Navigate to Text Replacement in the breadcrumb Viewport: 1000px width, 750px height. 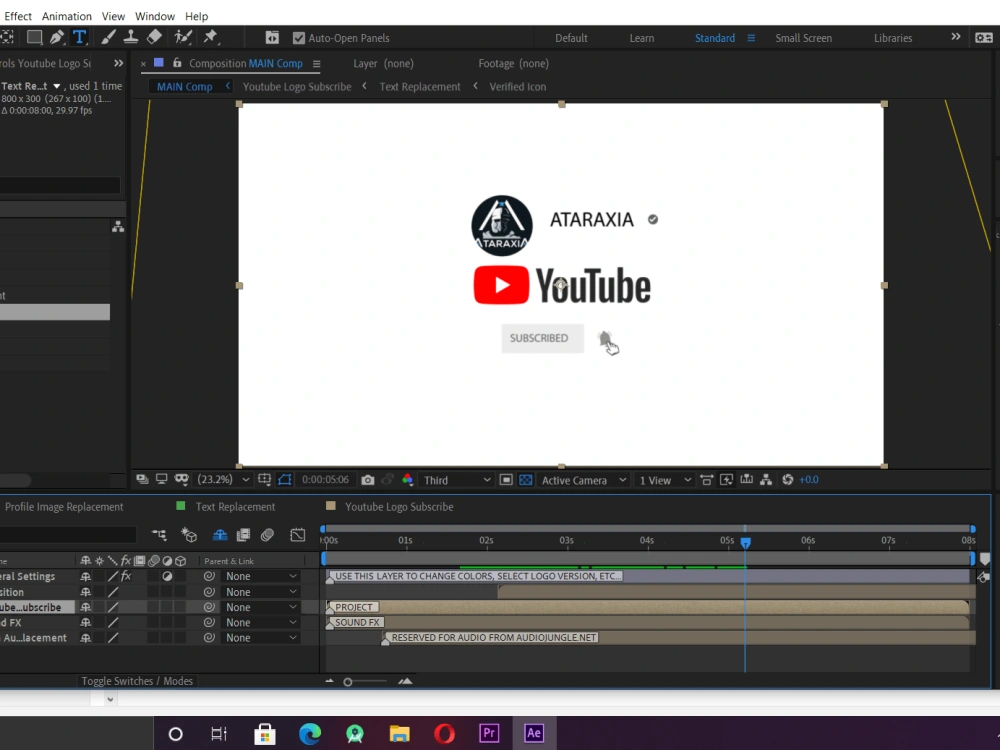[420, 87]
